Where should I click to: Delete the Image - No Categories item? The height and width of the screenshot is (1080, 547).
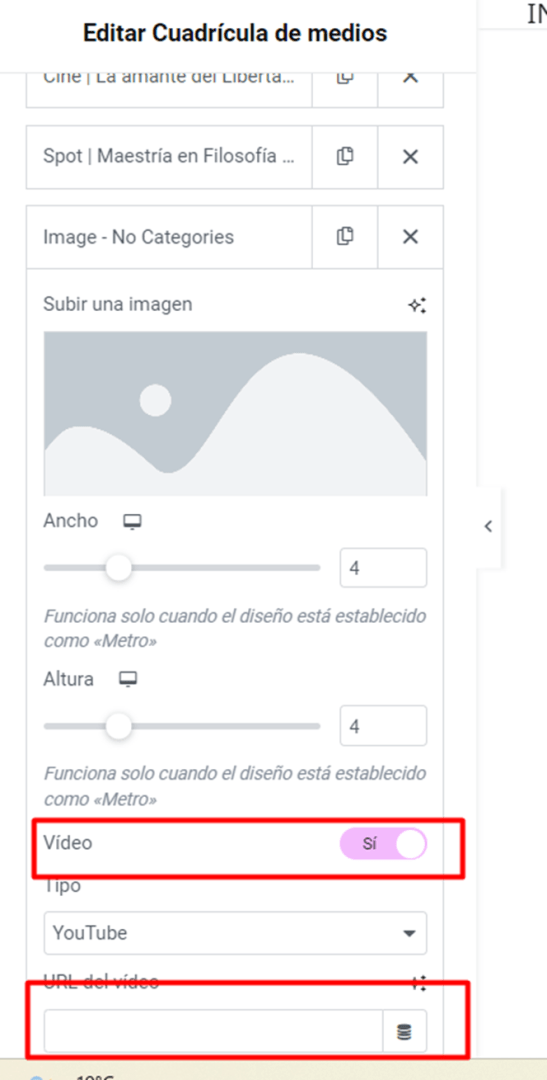coord(410,237)
